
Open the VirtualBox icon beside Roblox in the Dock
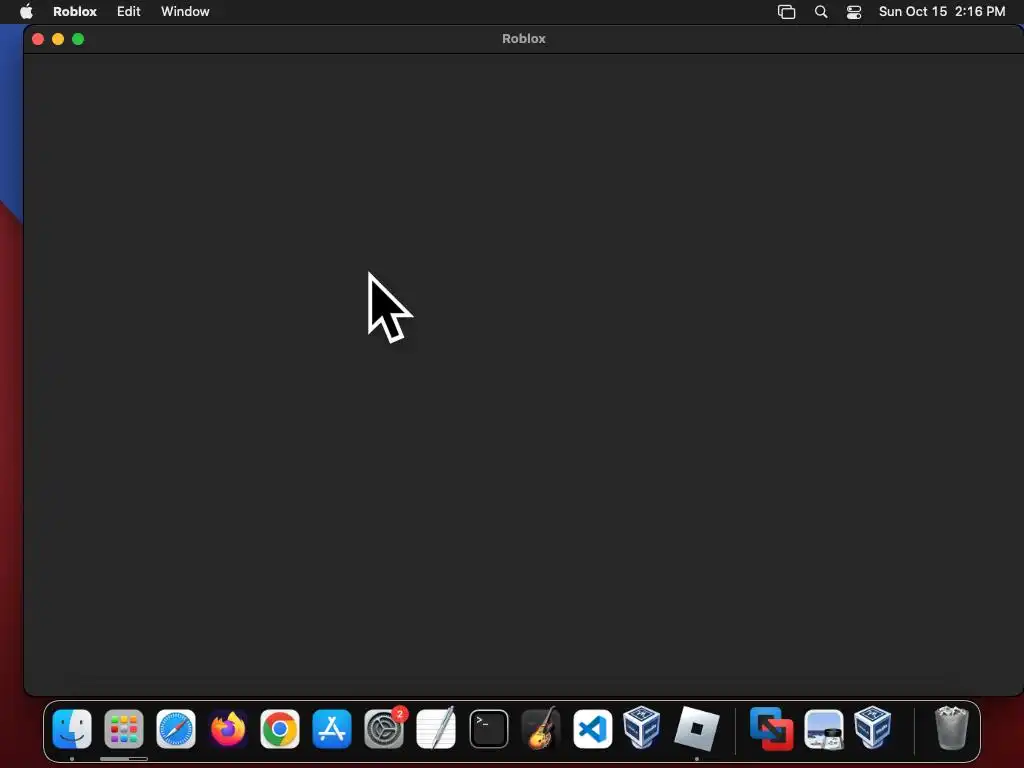click(x=641, y=727)
